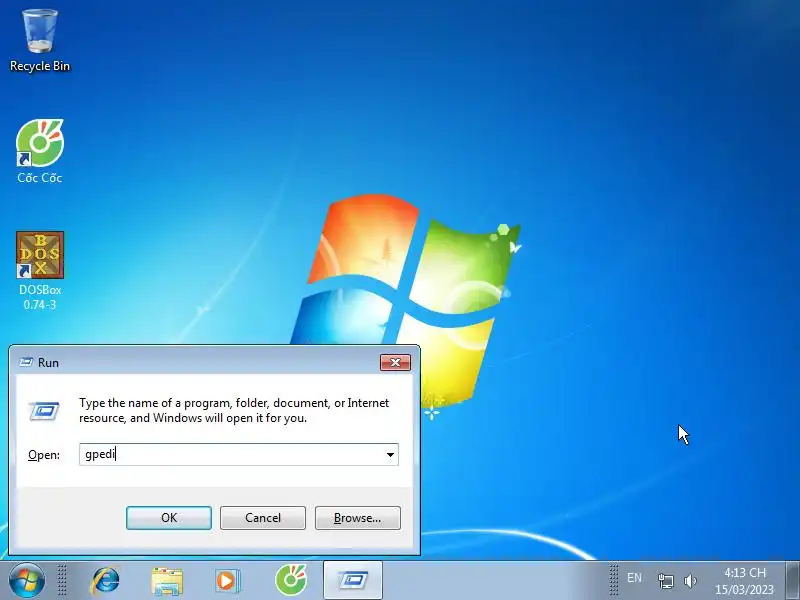This screenshot has height=600, width=800.
Task: Confirm with the OK button
Action: pyautogui.click(x=169, y=518)
